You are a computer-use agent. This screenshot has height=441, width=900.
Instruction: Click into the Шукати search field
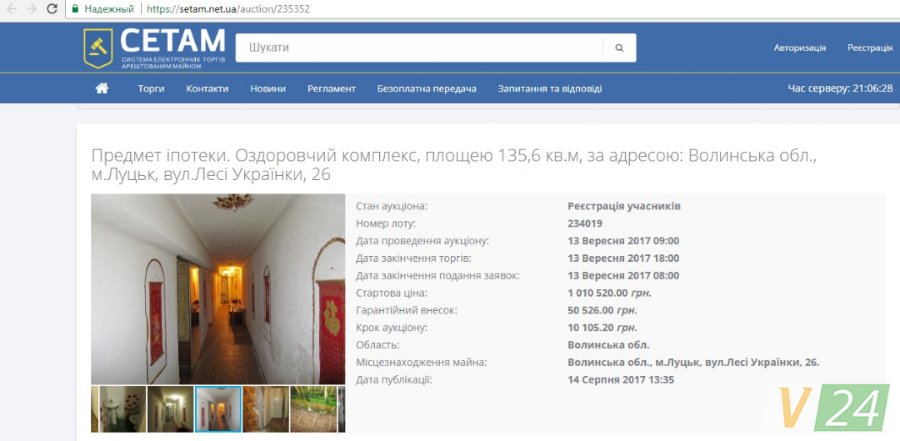point(420,48)
